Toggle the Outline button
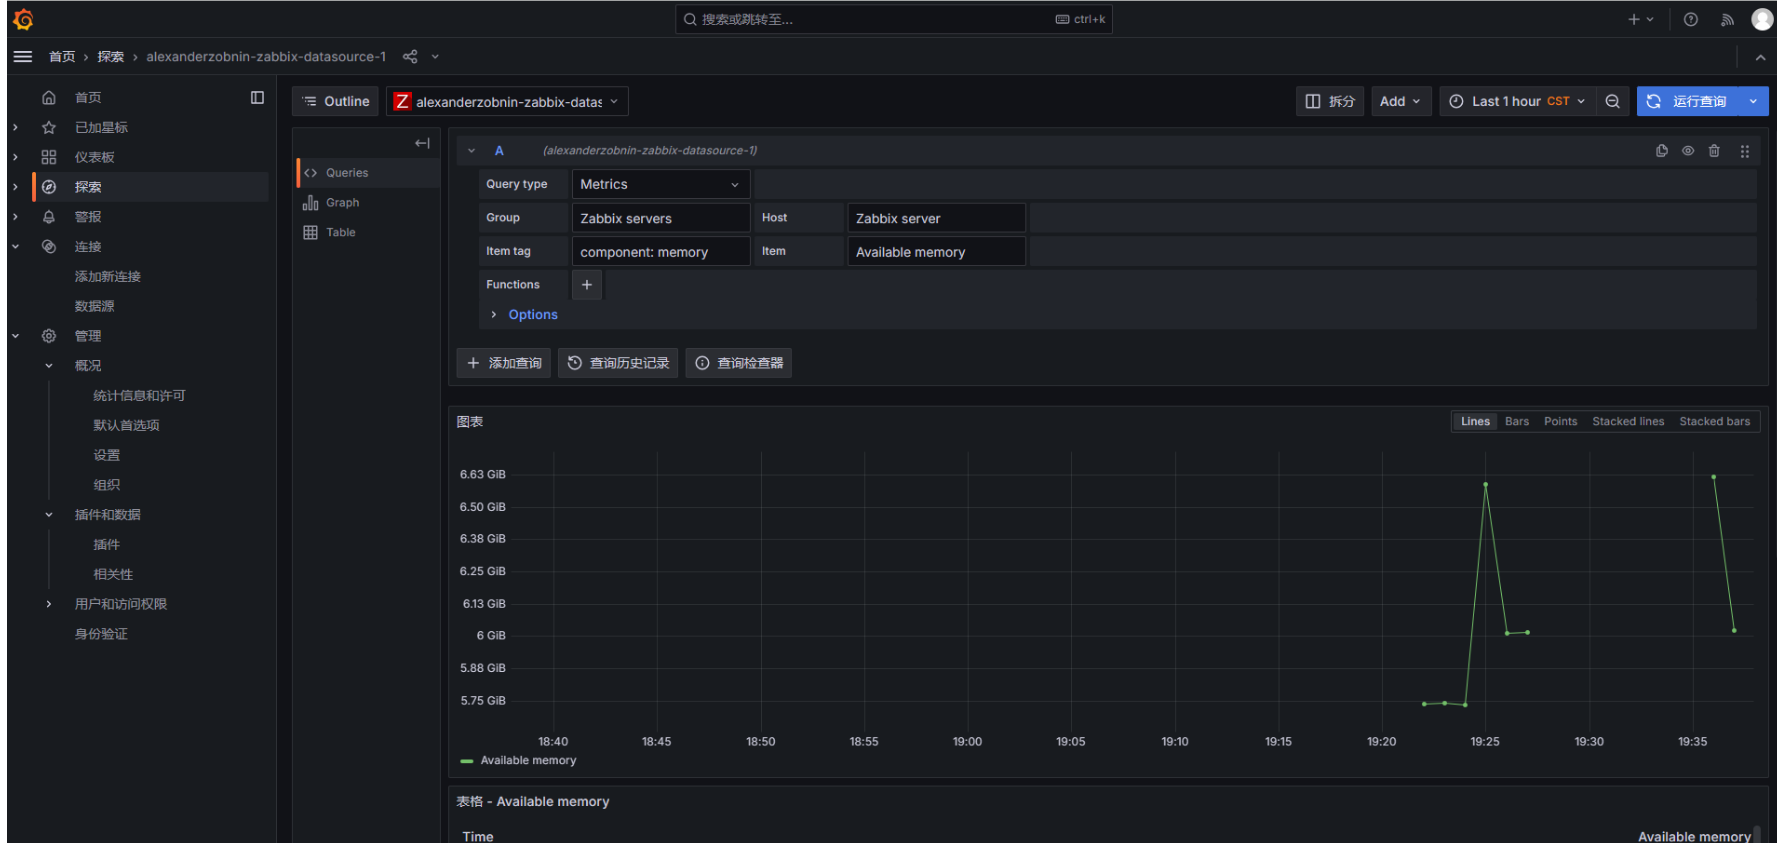This screenshot has height=843, width=1777. coord(336,101)
